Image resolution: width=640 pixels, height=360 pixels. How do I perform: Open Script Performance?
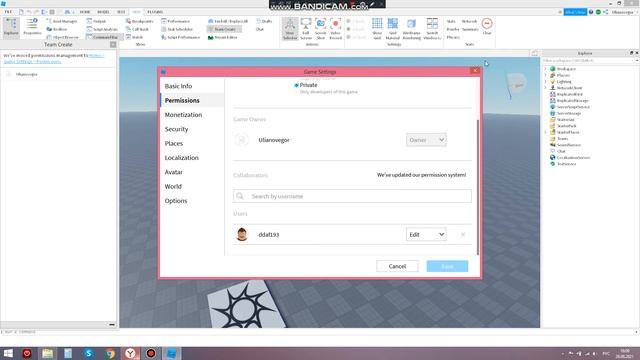pyautogui.click(x=180, y=37)
